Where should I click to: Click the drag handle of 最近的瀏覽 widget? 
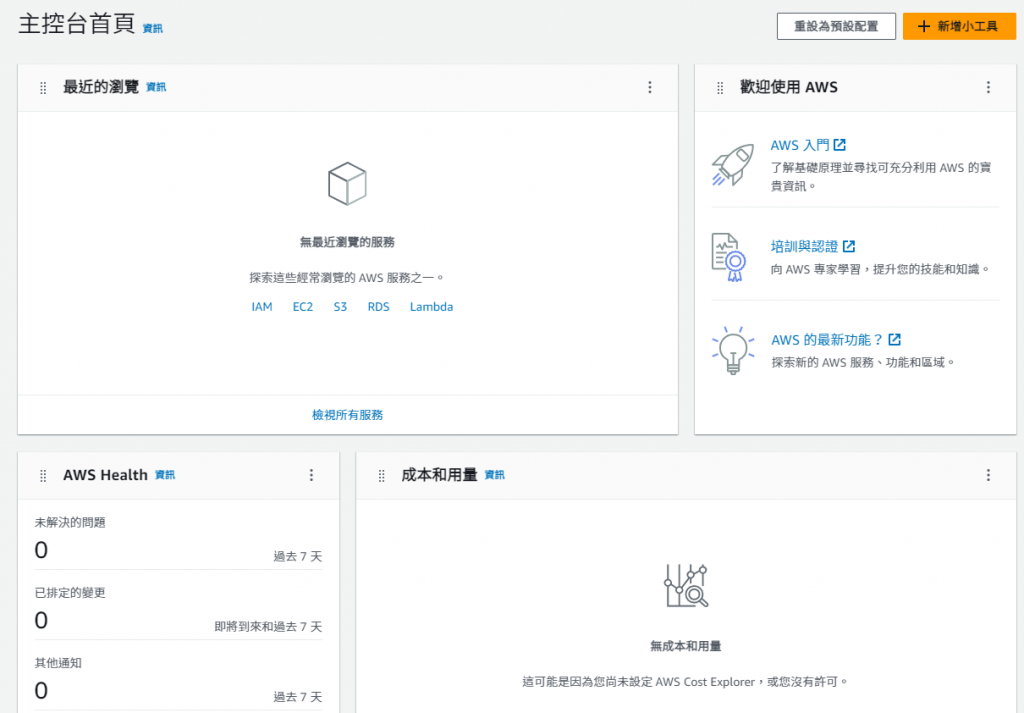click(x=43, y=87)
